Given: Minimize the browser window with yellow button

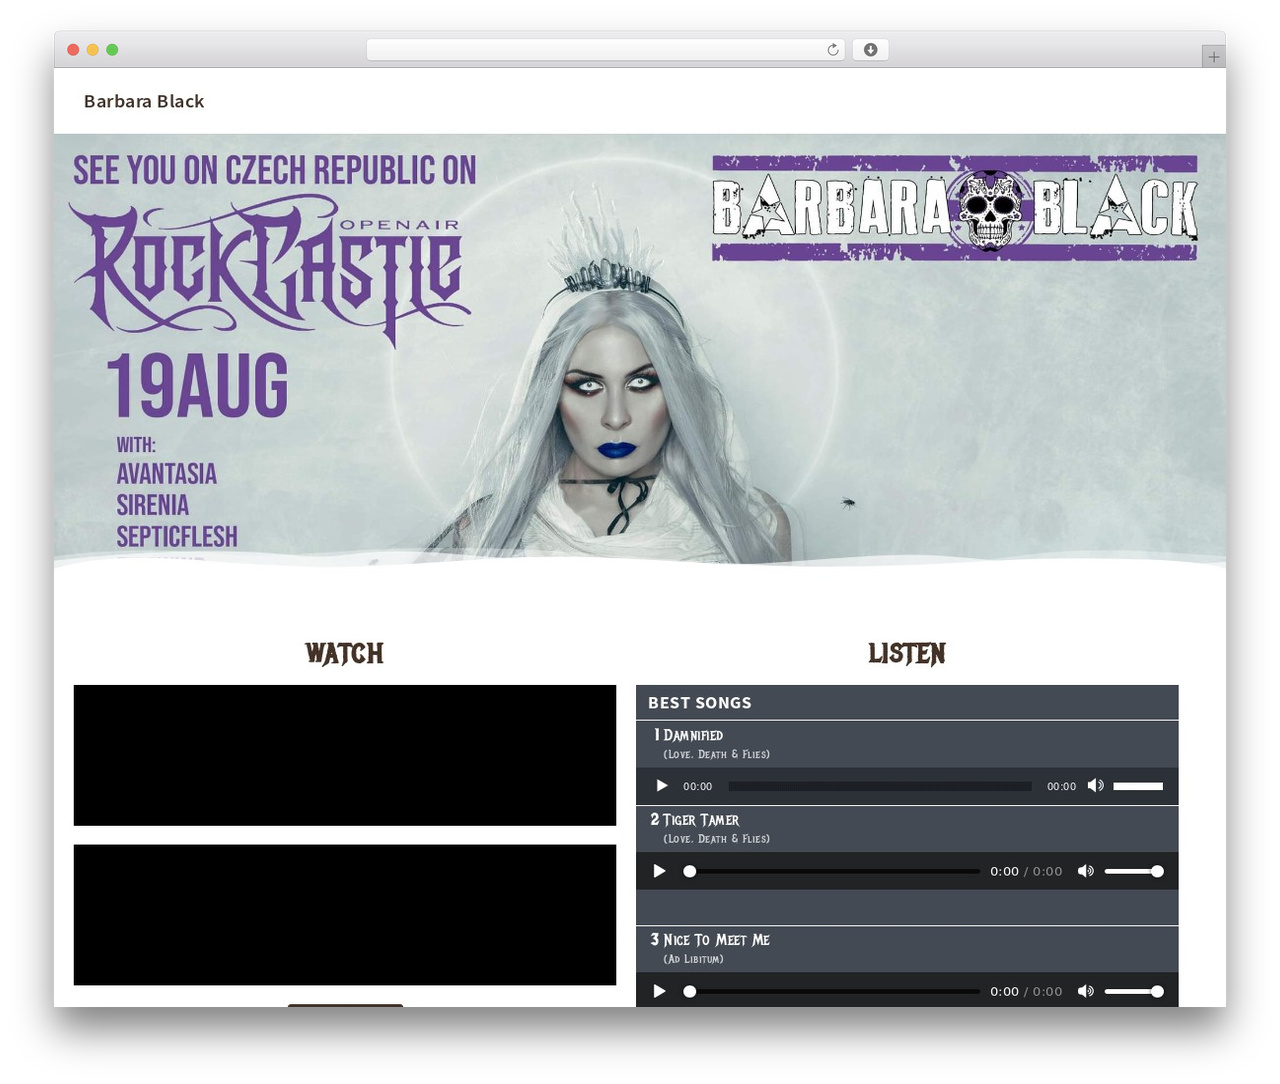Looking at the screenshot, I should (x=92, y=50).
